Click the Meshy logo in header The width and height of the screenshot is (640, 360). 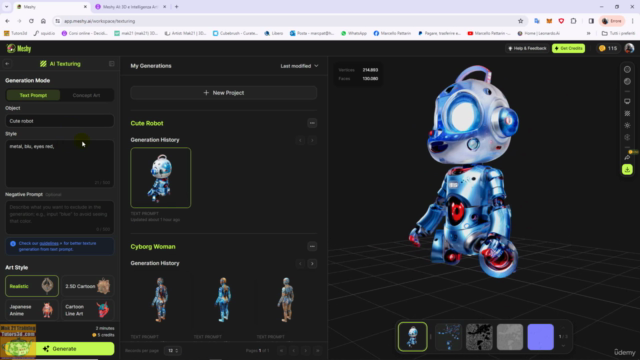19,49
